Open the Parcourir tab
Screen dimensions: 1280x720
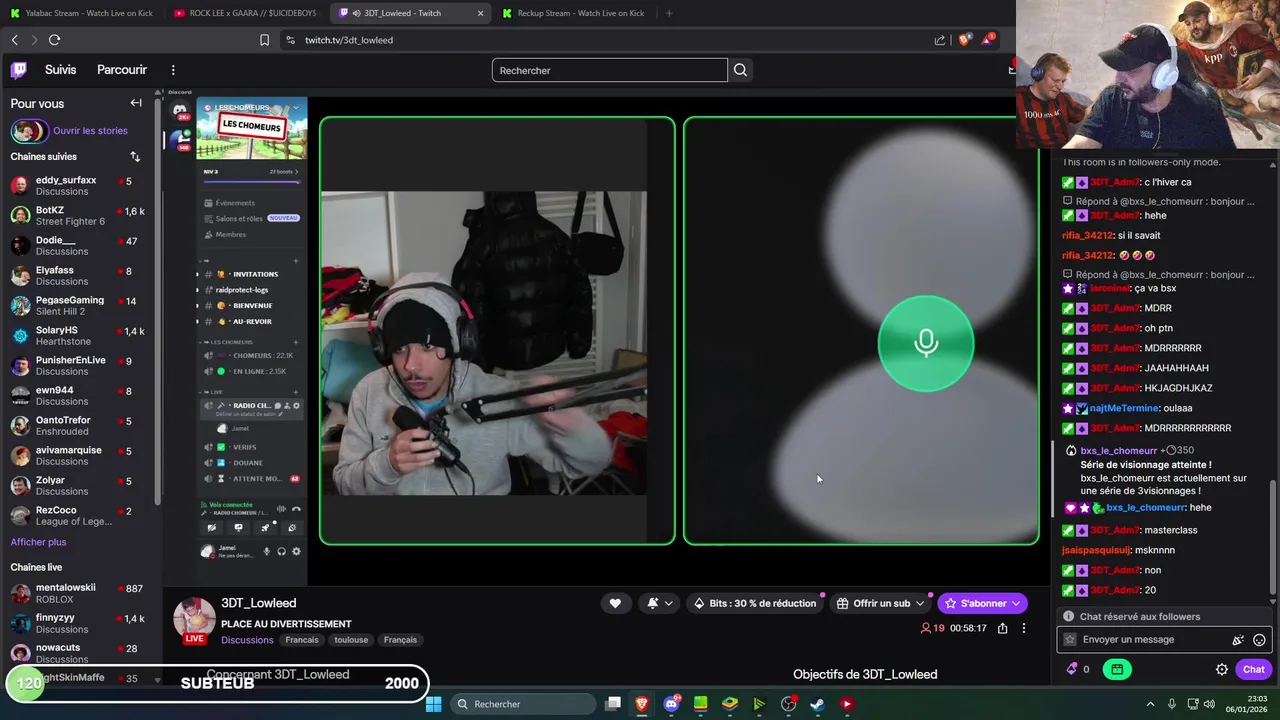click(122, 70)
